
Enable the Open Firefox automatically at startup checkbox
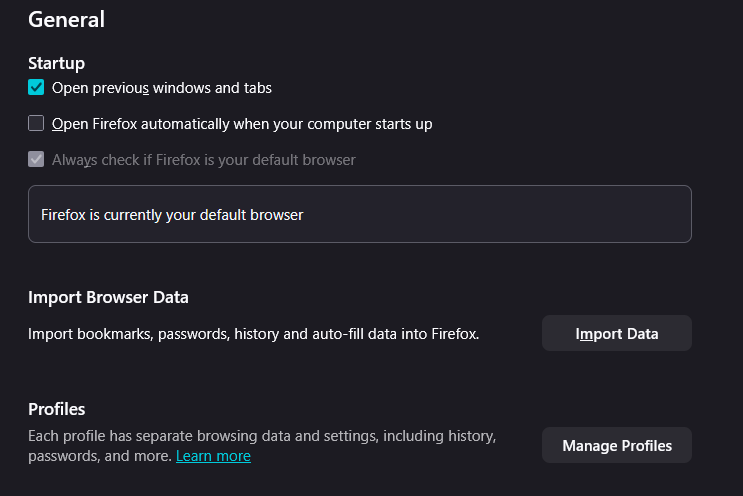click(x=36, y=124)
